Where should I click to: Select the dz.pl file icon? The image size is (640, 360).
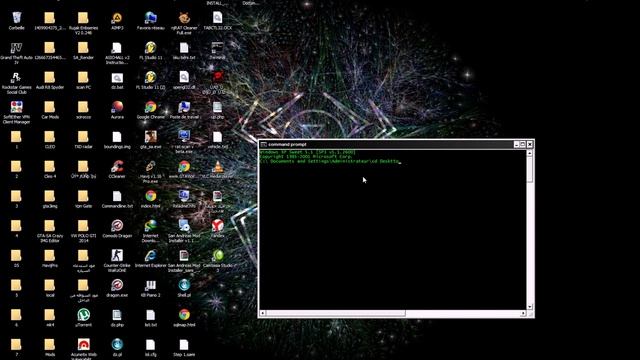(117, 345)
